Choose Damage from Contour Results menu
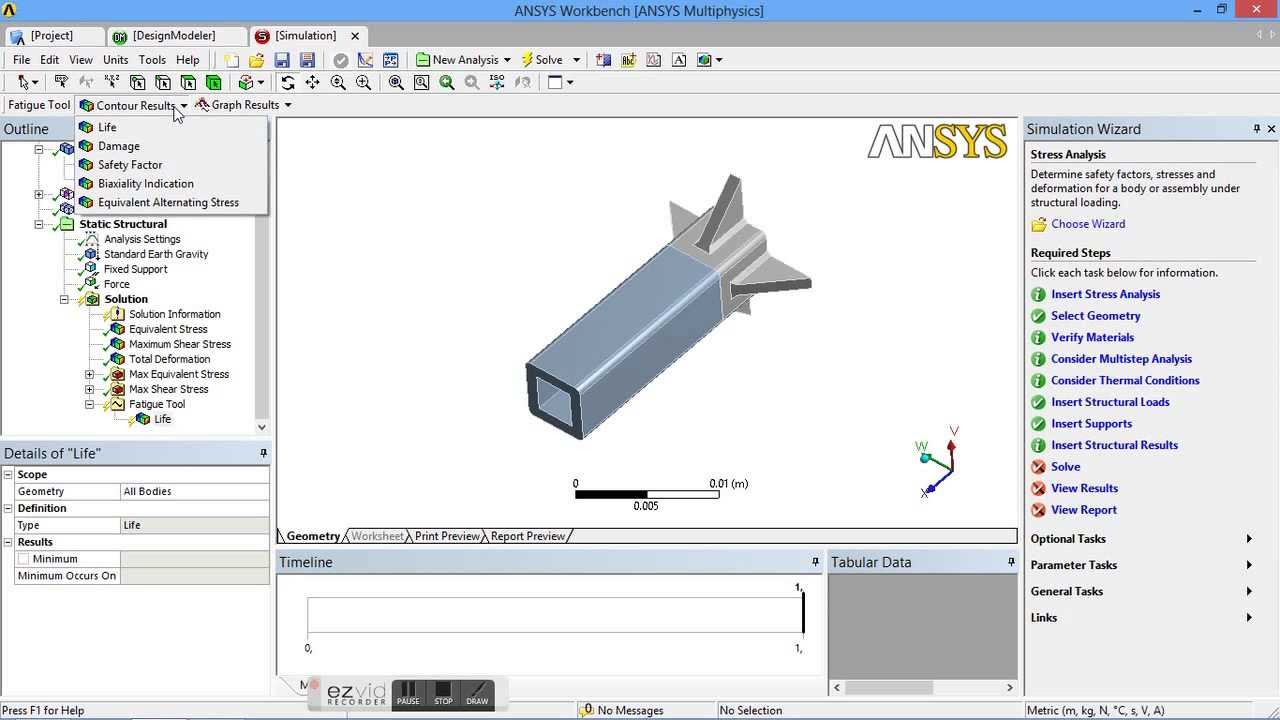1280x720 pixels. point(171,146)
